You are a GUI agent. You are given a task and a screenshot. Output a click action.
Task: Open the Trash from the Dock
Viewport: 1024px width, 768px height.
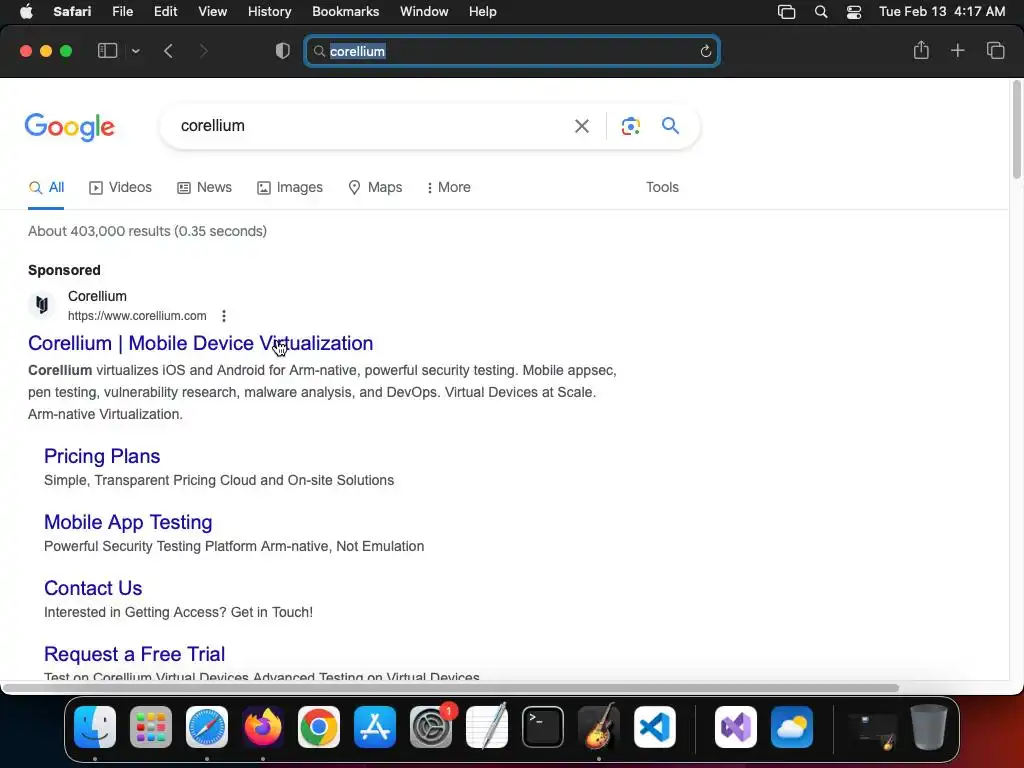pos(929,727)
